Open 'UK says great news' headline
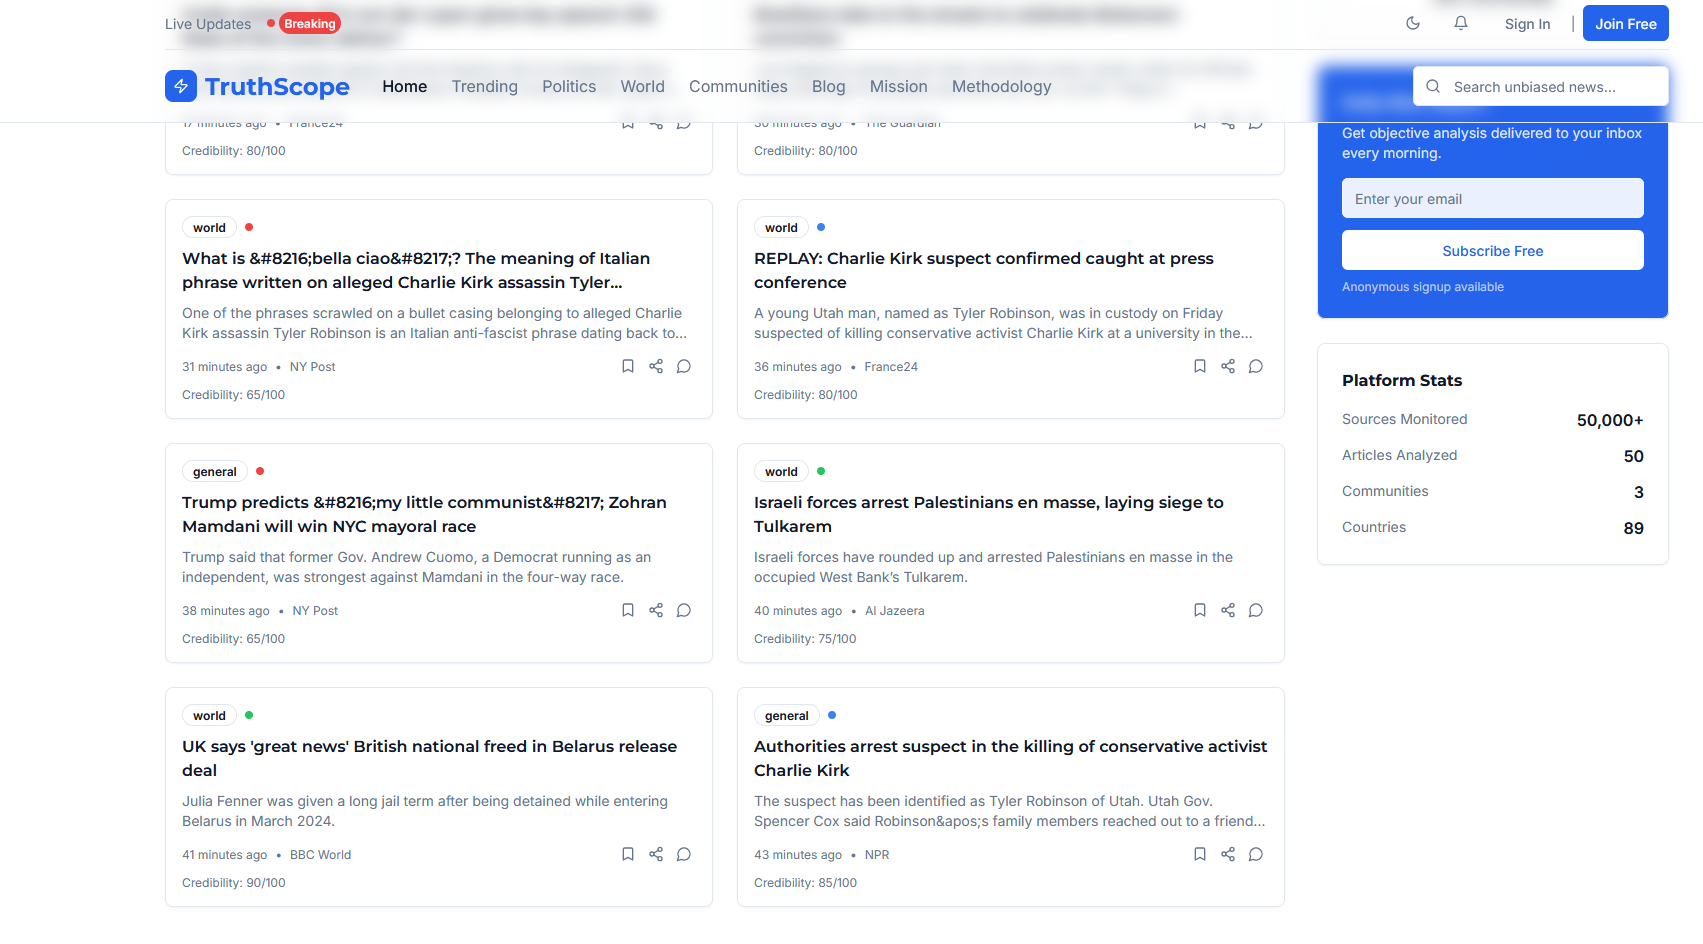The width and height of the screenshot is (1703, 944). tap(430, 758)
